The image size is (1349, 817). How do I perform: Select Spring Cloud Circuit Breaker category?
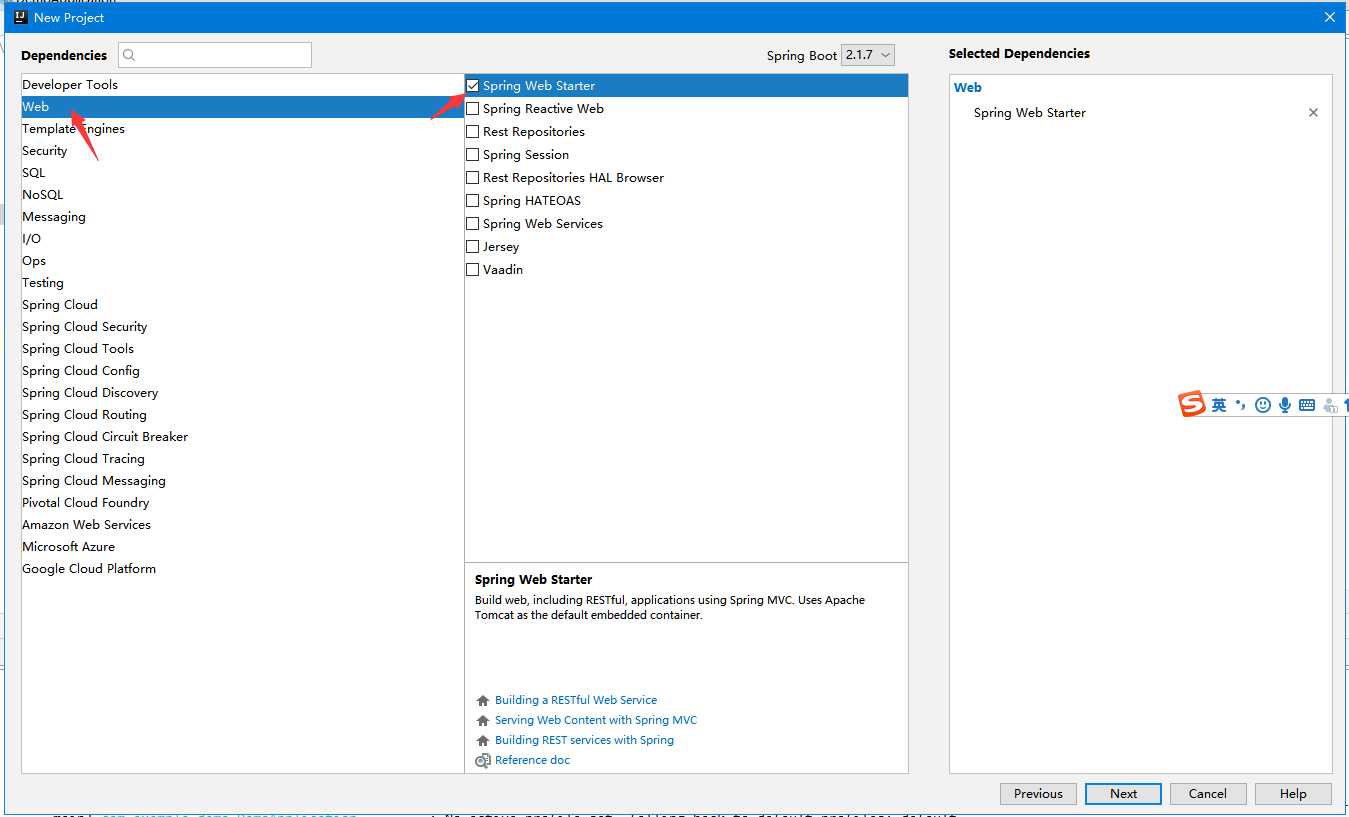(x=243, y=437)
